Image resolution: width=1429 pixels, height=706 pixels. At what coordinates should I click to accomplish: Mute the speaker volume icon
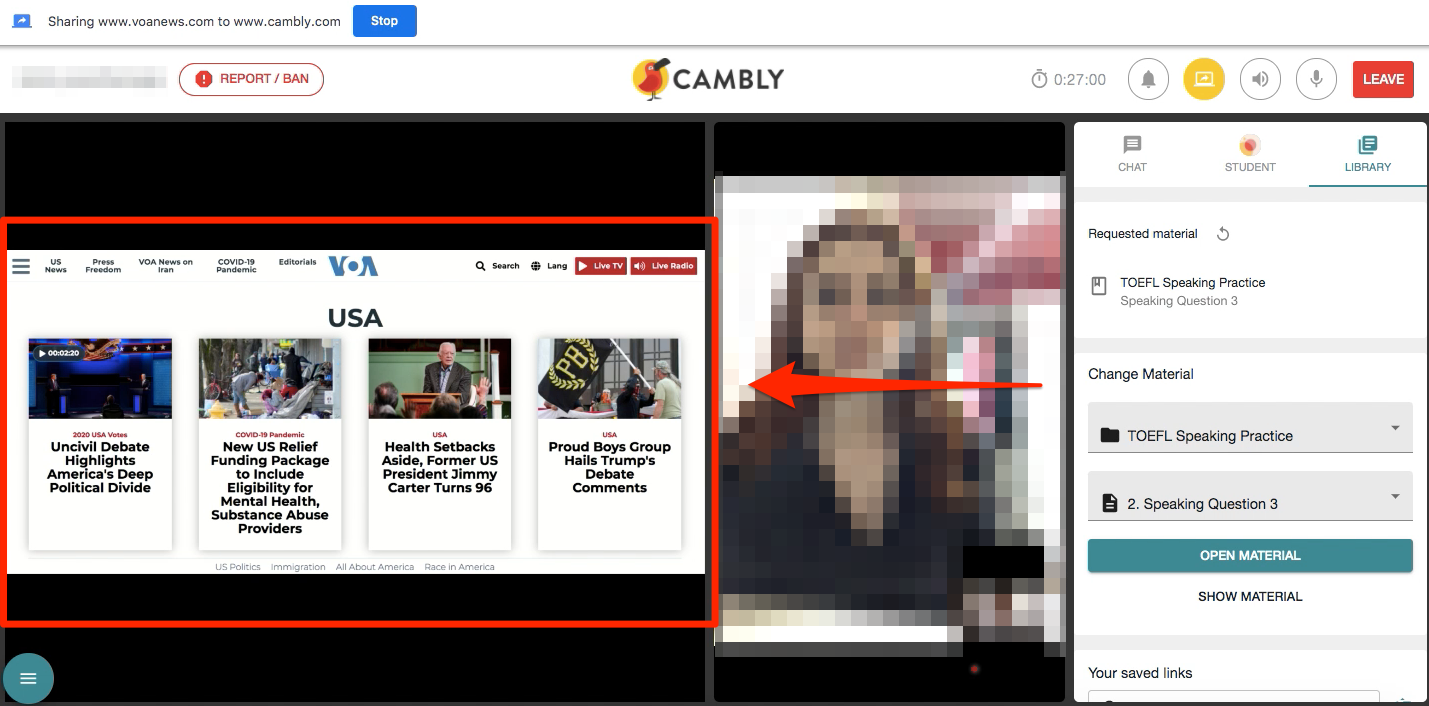[1260, 79]
